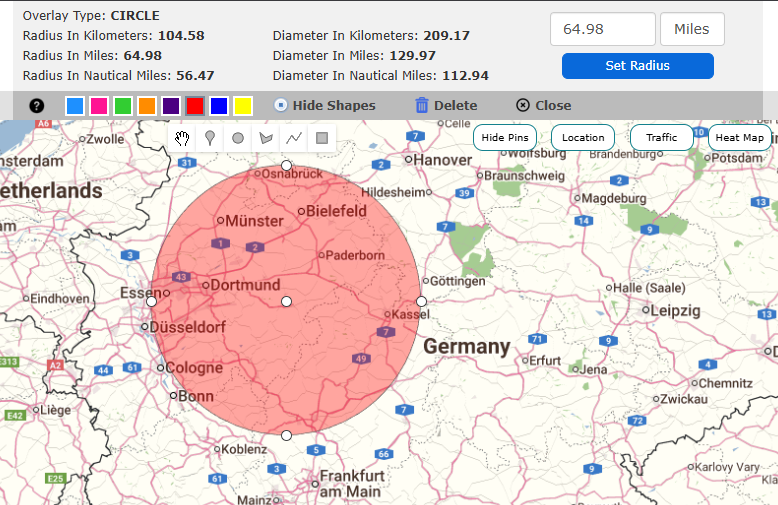Click Diameter In Kilometers value 209.17
This screenshot has height=505, width=778.
(447, 36)
